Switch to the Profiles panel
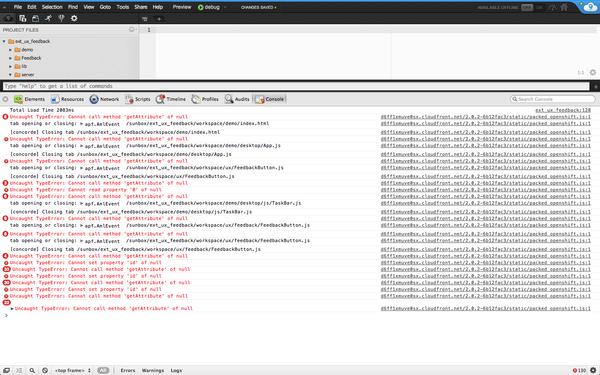The height and width of the screenshot is (375, 600). tap(205, 99)
